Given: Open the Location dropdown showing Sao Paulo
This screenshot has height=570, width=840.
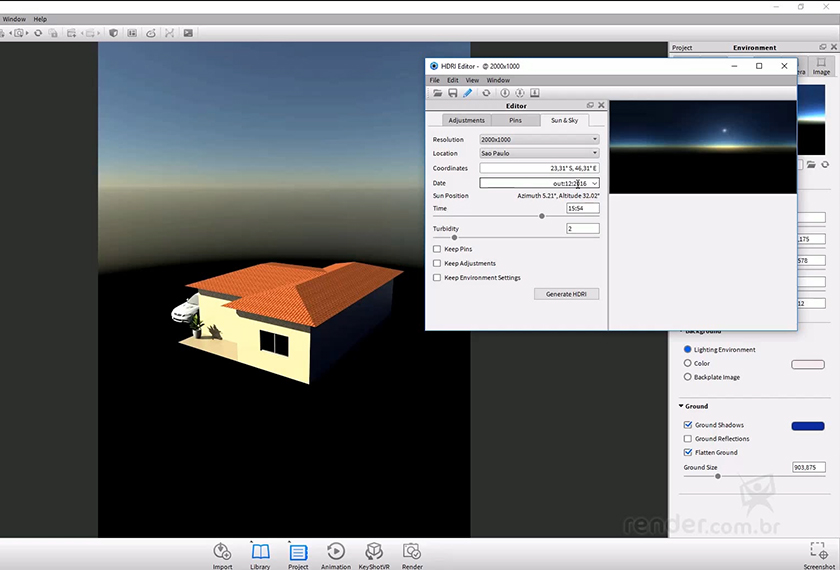Looking at the screenshot, I should 539,154.
